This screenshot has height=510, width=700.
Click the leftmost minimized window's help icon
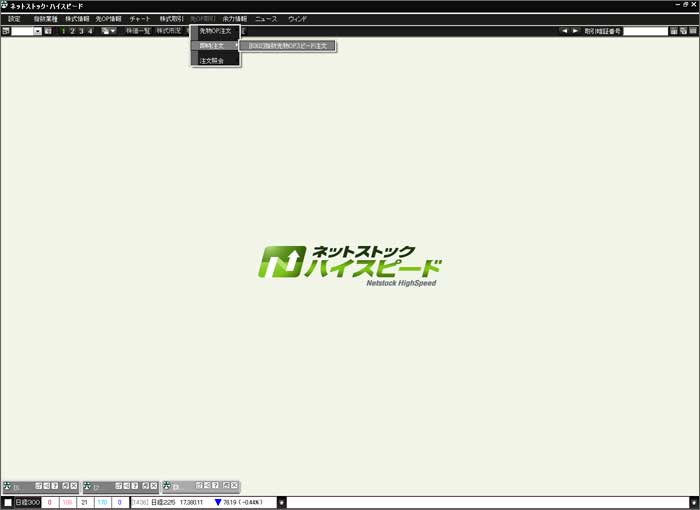(55, 486)
